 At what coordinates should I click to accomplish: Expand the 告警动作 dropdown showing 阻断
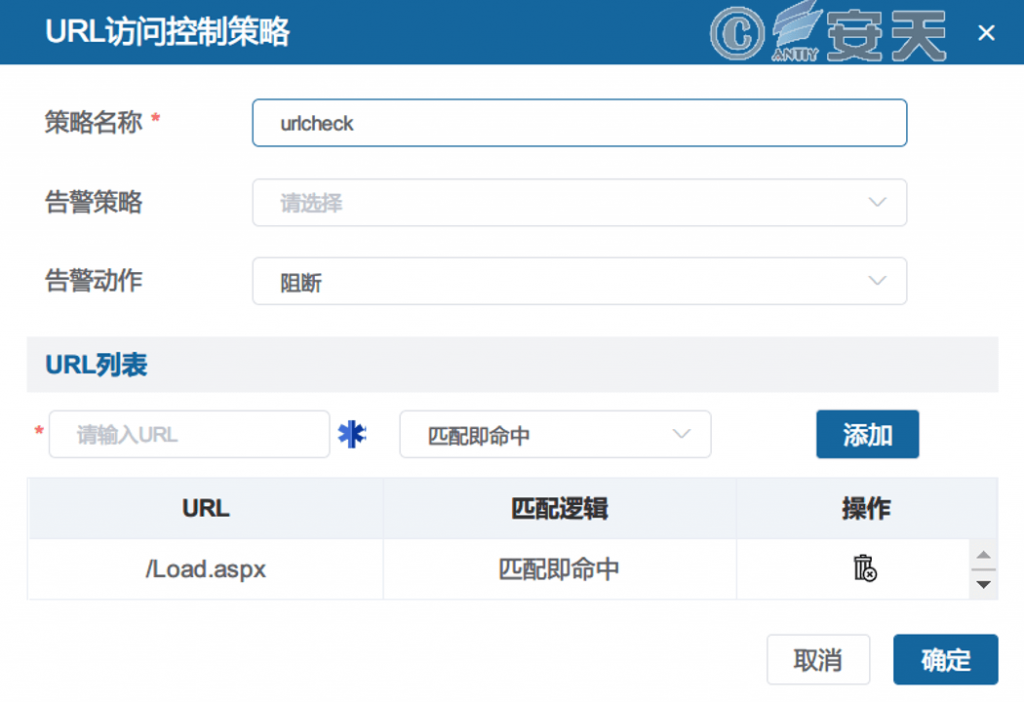(579, 282)
